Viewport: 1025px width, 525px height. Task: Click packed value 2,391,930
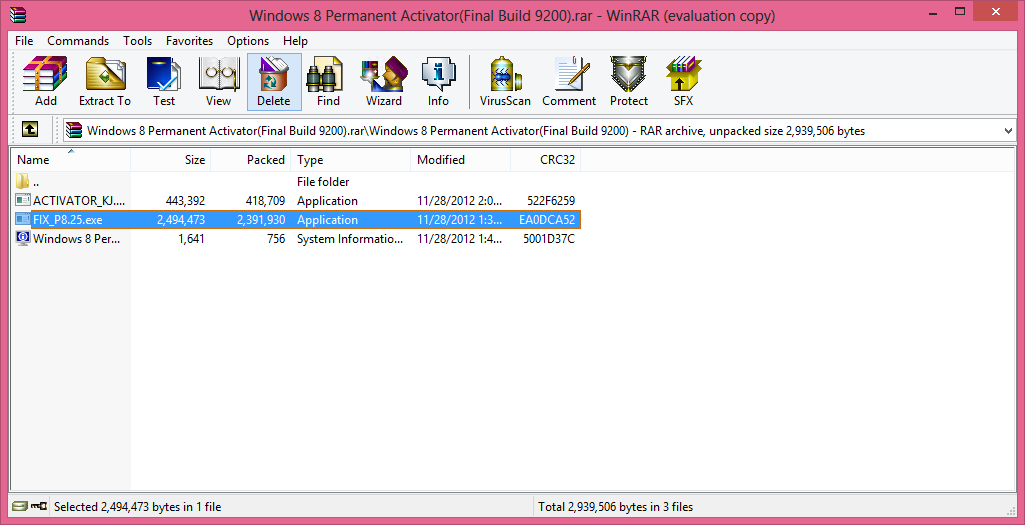coord(261,220)
